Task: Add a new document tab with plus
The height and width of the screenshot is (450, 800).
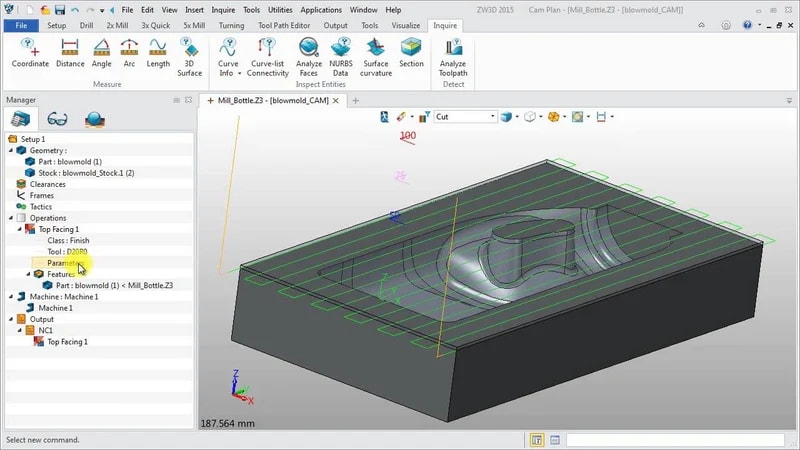Action: (356, 101)
